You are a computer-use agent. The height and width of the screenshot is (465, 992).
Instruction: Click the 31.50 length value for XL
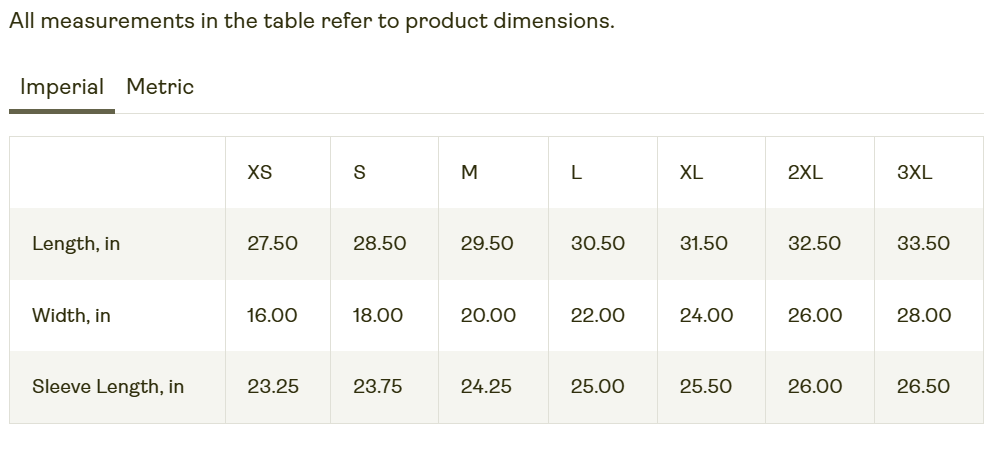704,243
